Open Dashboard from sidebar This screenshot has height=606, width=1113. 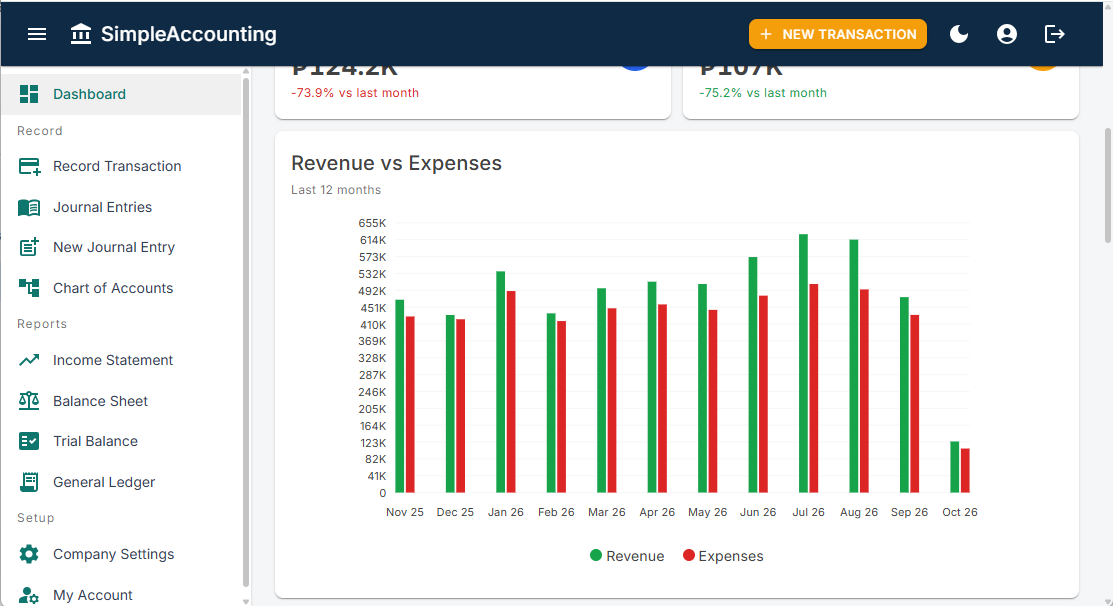[121, 94]
